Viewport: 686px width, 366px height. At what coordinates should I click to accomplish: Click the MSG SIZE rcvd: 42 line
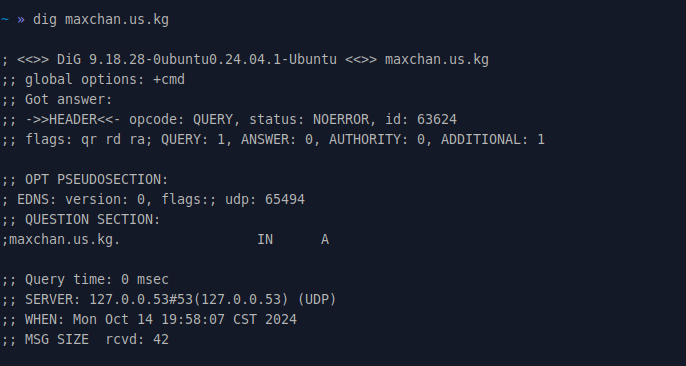pos(85,339)
